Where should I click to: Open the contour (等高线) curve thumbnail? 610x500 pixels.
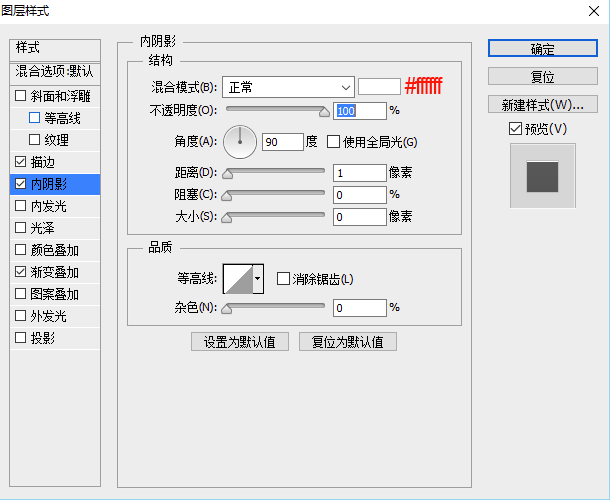[238, 279]
